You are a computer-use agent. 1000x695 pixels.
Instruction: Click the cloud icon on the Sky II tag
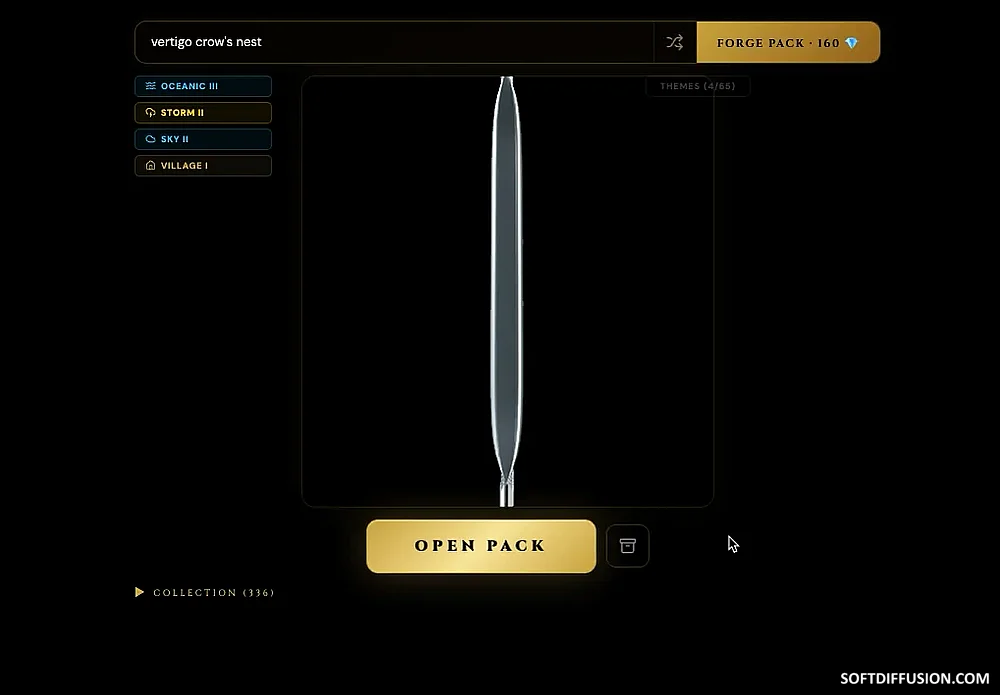[151, 139]
